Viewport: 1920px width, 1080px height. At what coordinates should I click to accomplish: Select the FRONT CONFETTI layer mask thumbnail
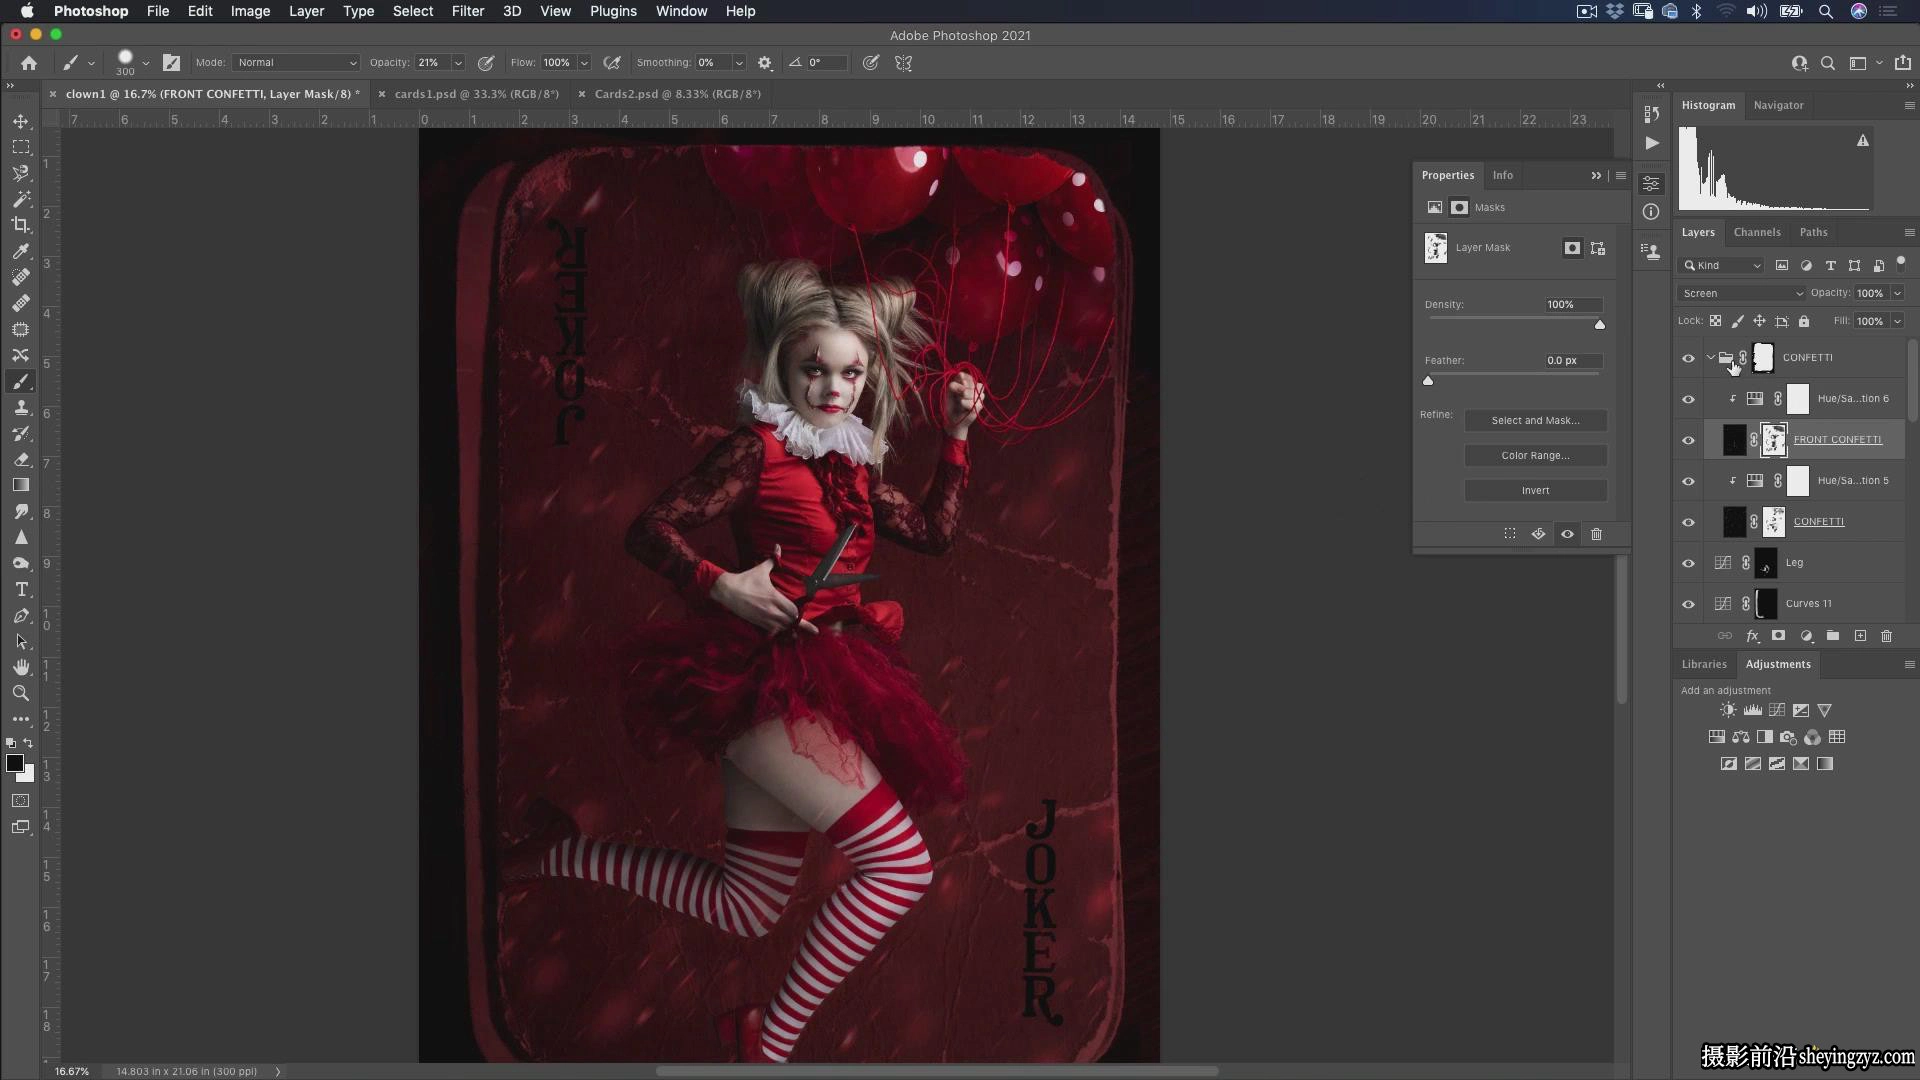[x=1773, y=440]
